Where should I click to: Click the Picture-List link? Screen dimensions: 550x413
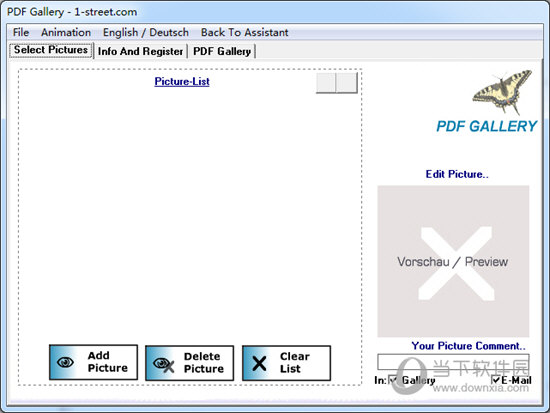[182, 81]
